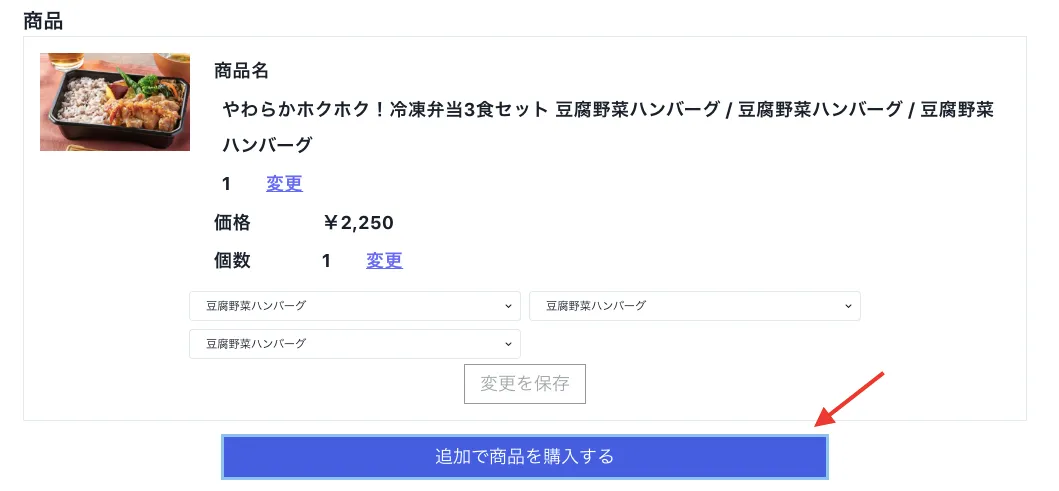The height and width of the screenshot is (491, 1059).
Task: Click the bento product thumbnail image
Action: click(115, 102)
